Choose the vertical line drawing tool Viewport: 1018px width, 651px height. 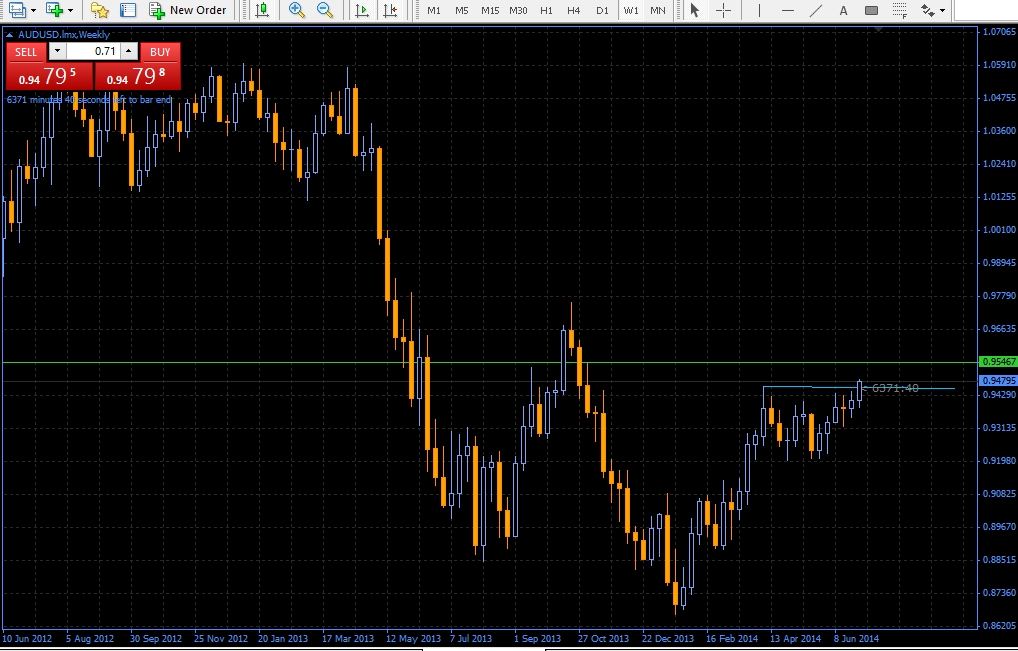coord(759,10)
